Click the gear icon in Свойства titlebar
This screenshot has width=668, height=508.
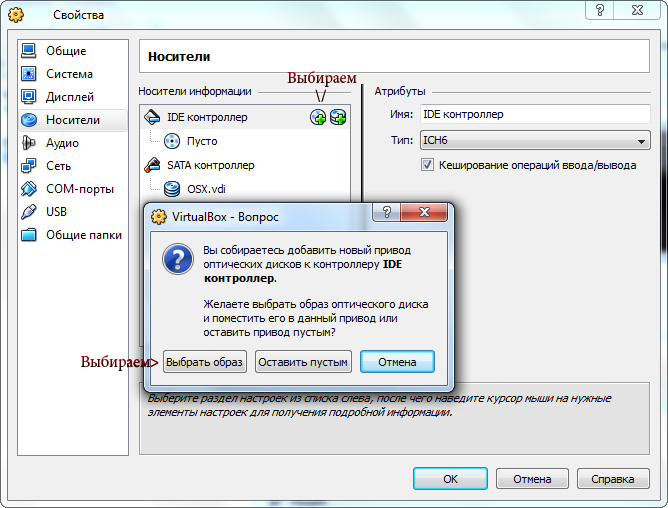coord(16,15)
